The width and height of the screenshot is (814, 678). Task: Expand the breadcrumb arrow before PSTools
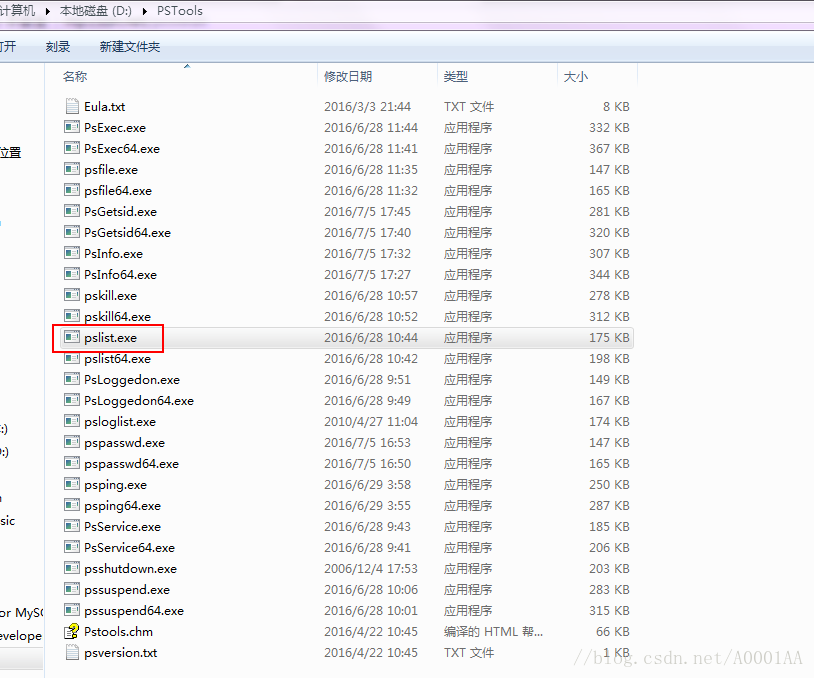tap(145, 11)
